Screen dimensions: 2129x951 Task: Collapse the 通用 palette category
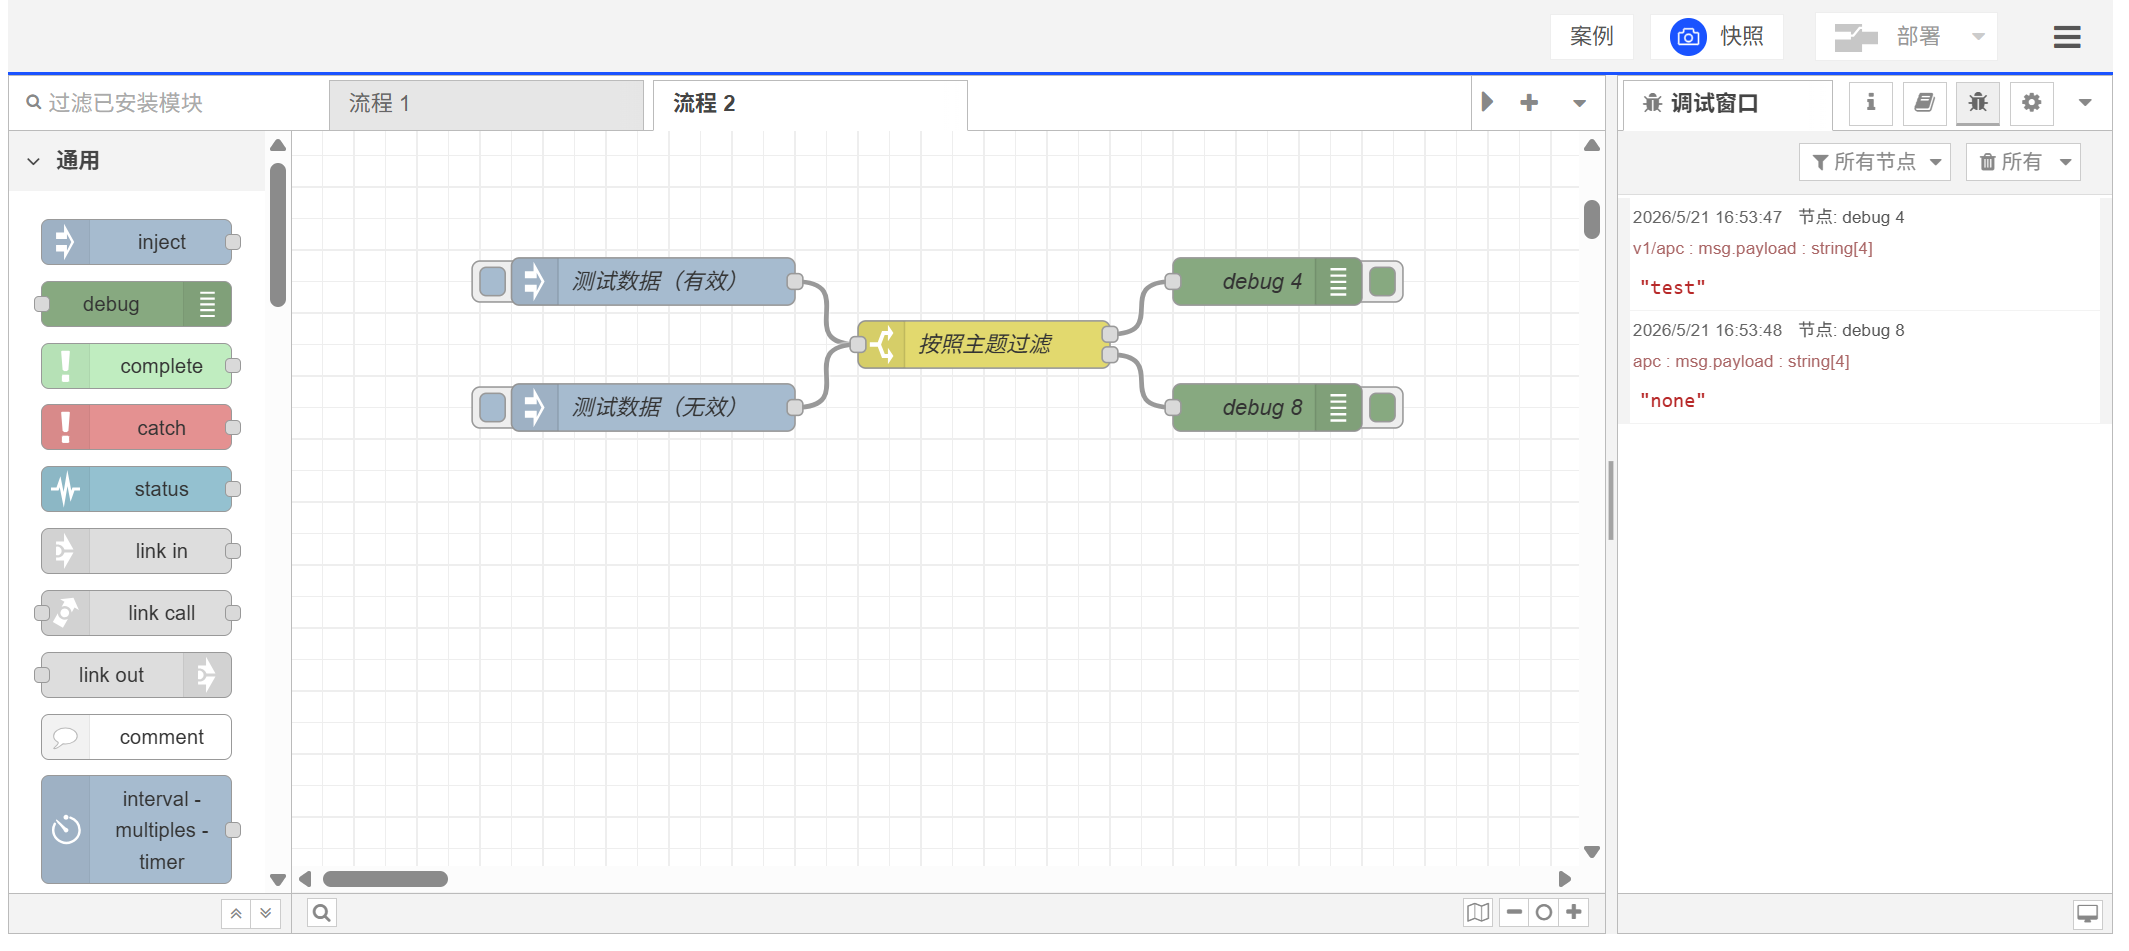point(138,161)
